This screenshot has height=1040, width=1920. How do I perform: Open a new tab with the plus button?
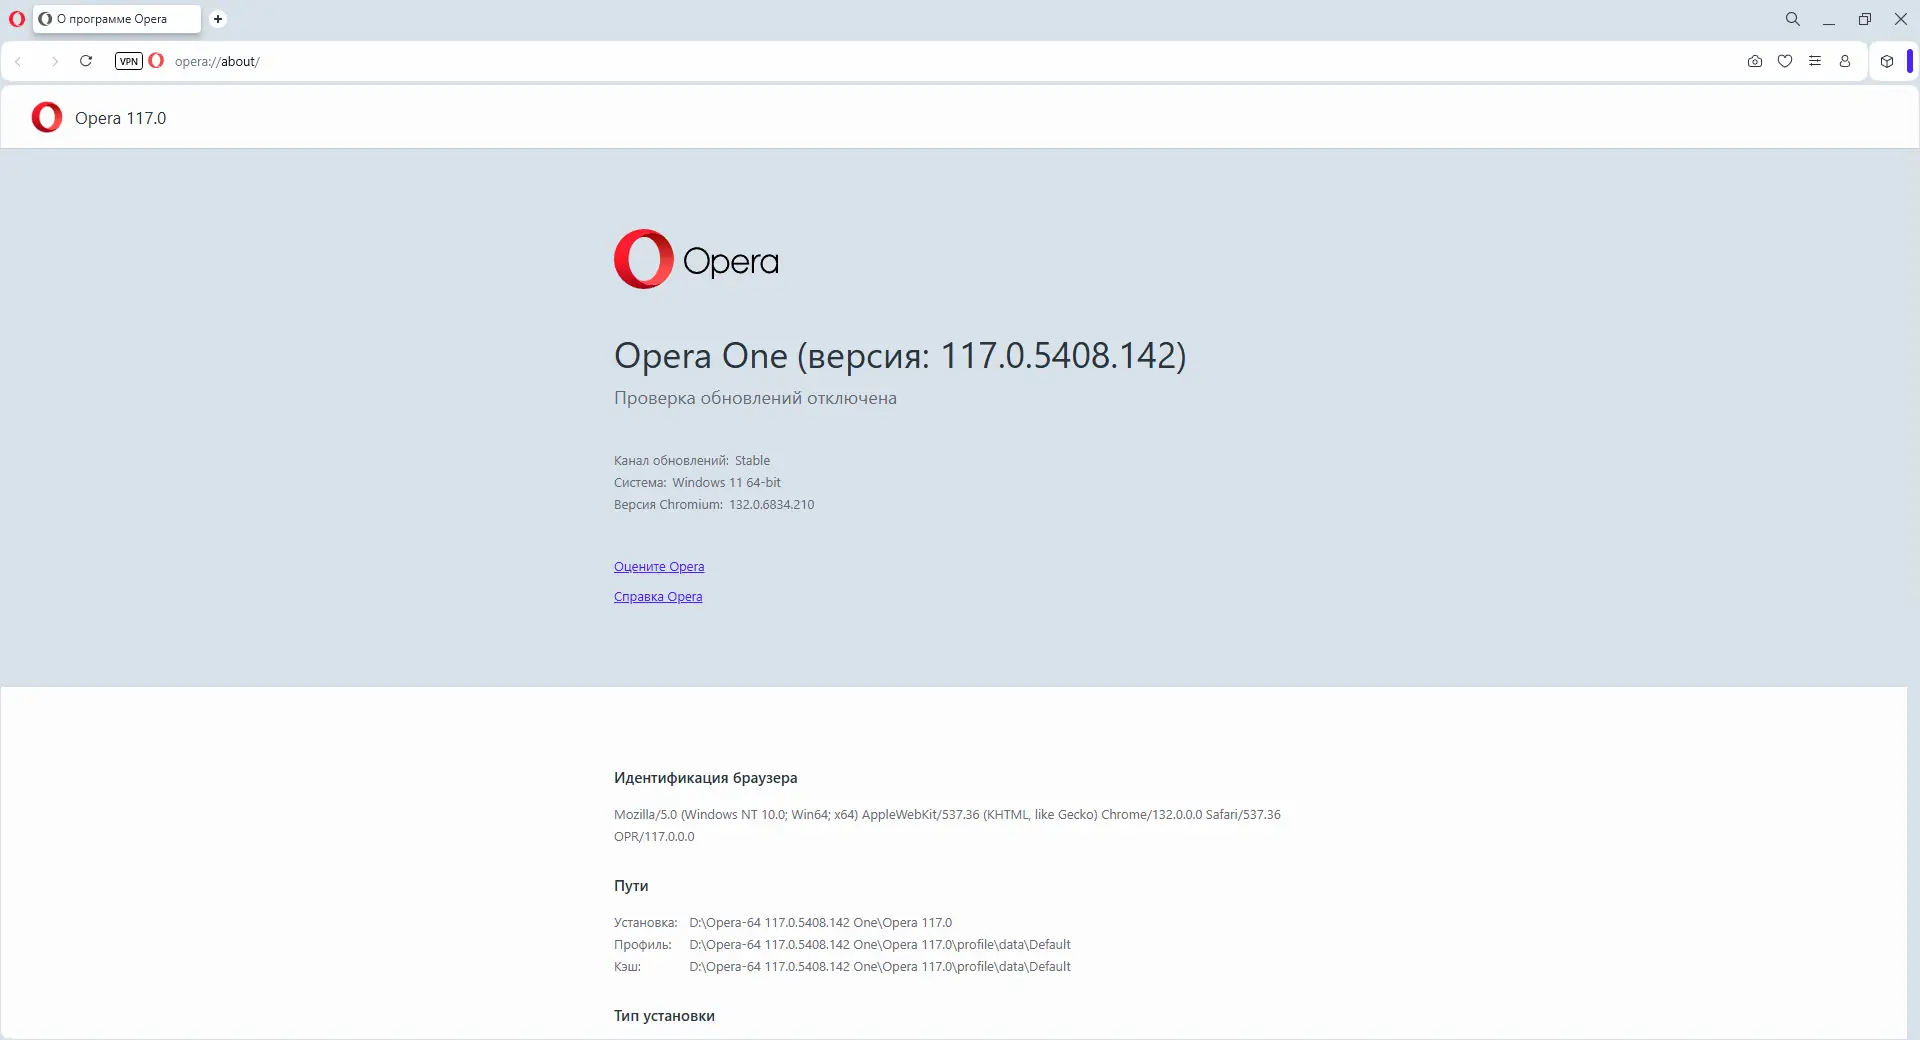218,19
